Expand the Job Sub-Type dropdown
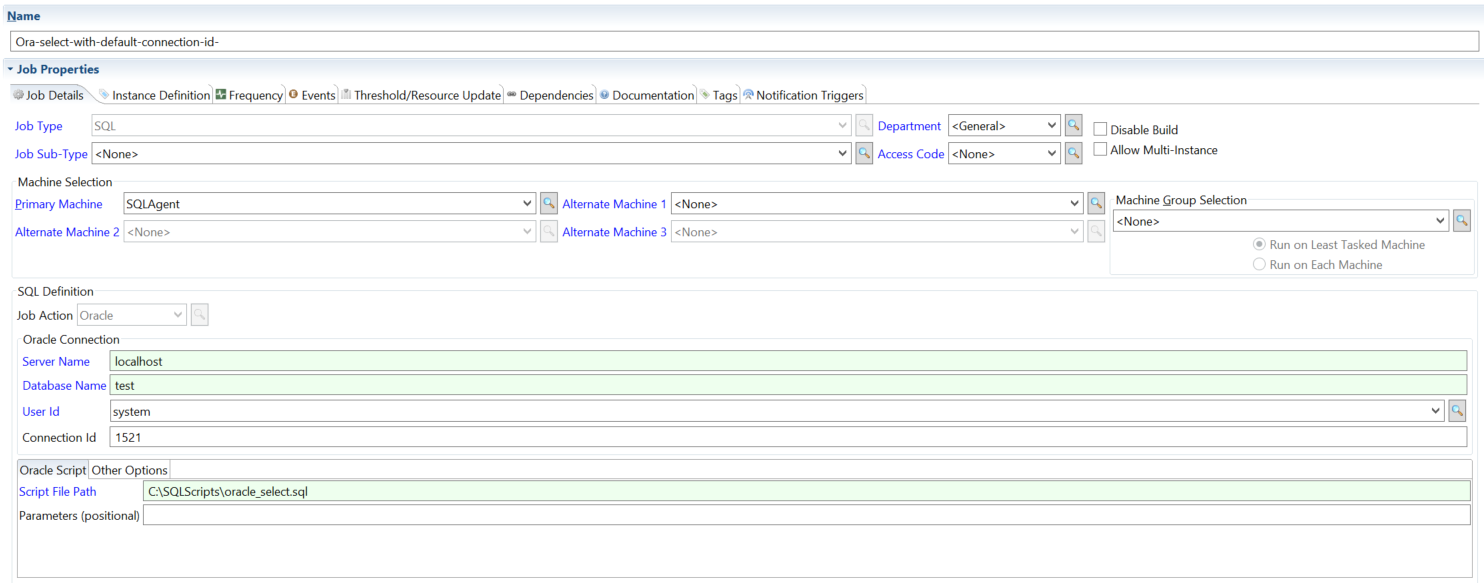 pyautogui.click(x=844, y=154)
